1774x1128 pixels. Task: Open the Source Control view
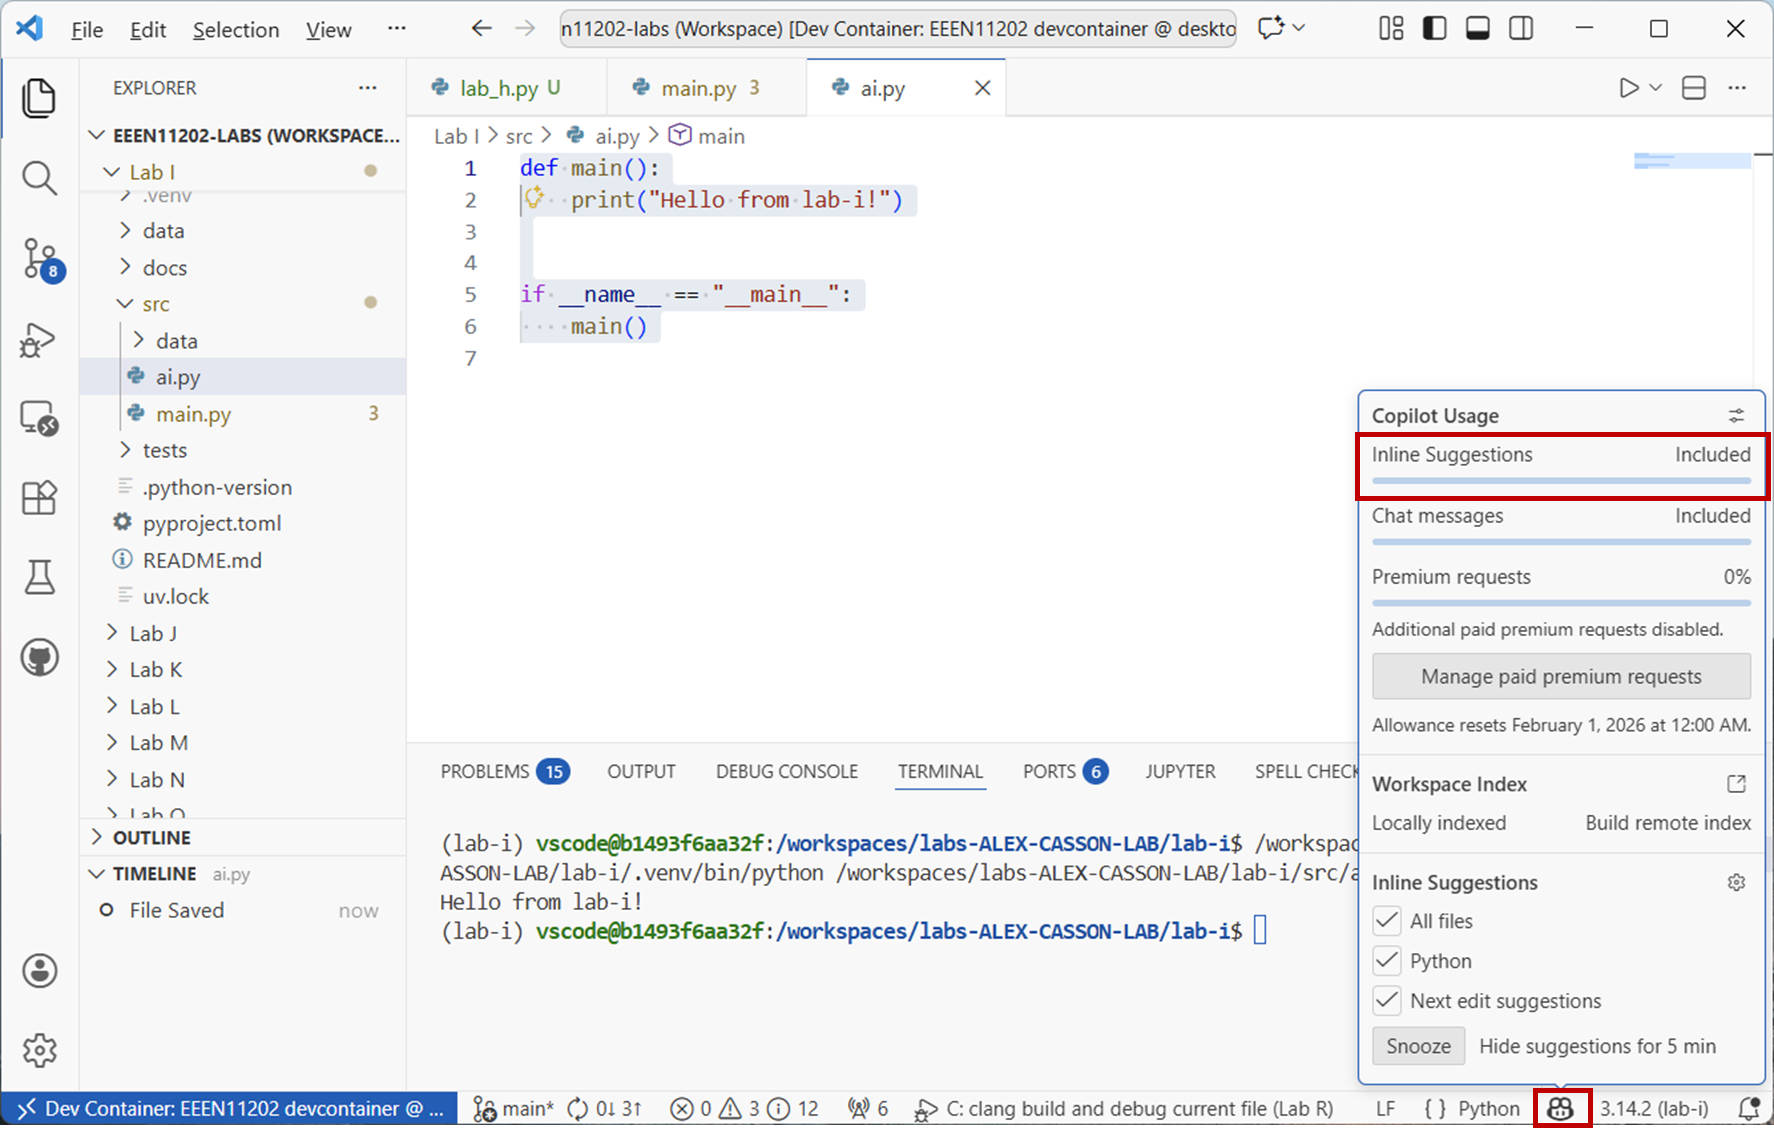[40, 259]
